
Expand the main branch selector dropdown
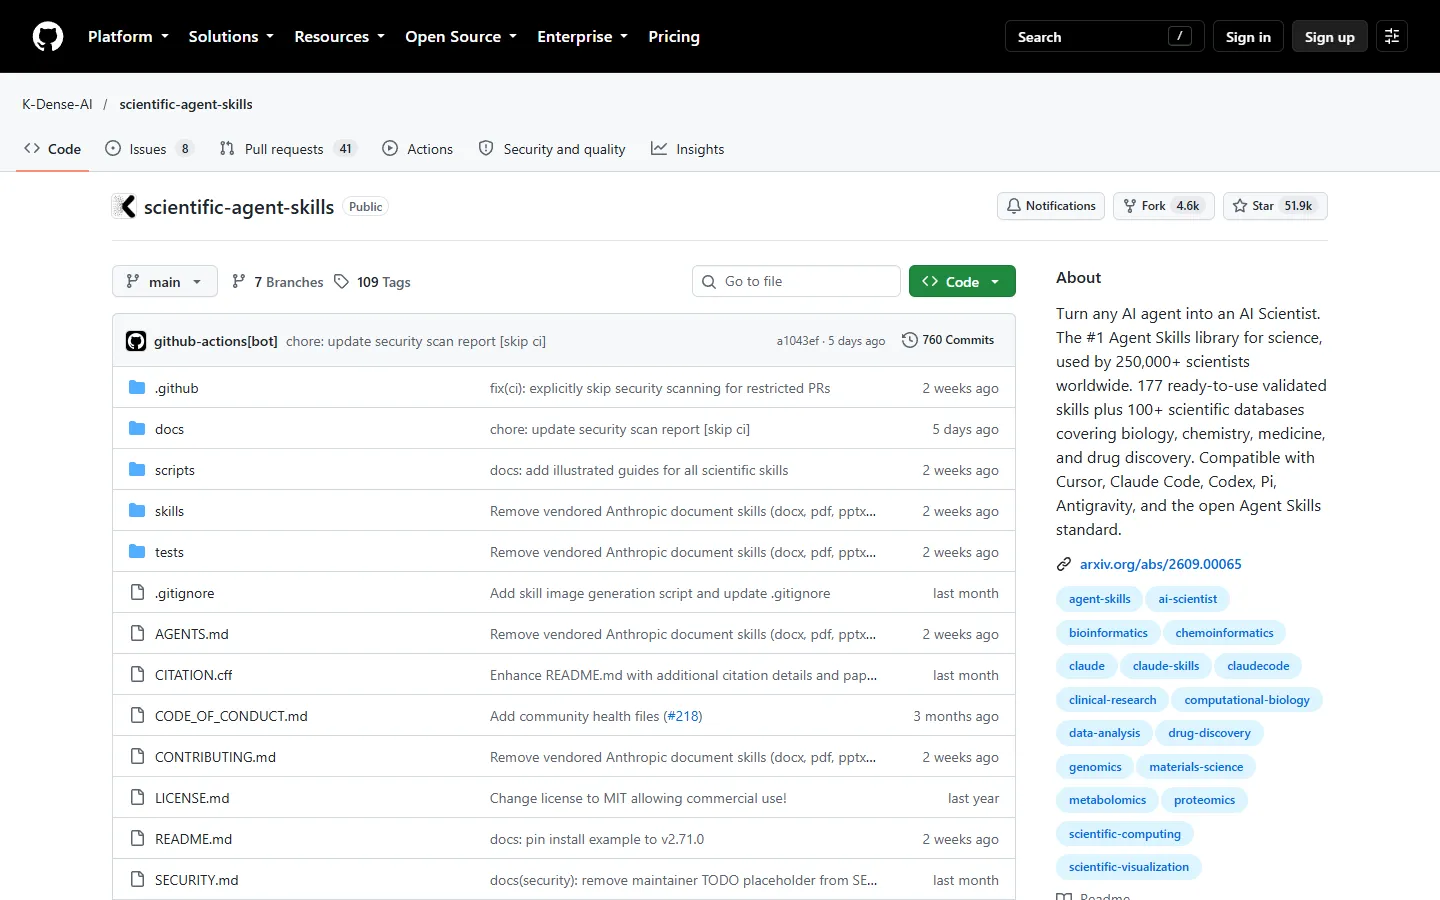click(164, 282)
